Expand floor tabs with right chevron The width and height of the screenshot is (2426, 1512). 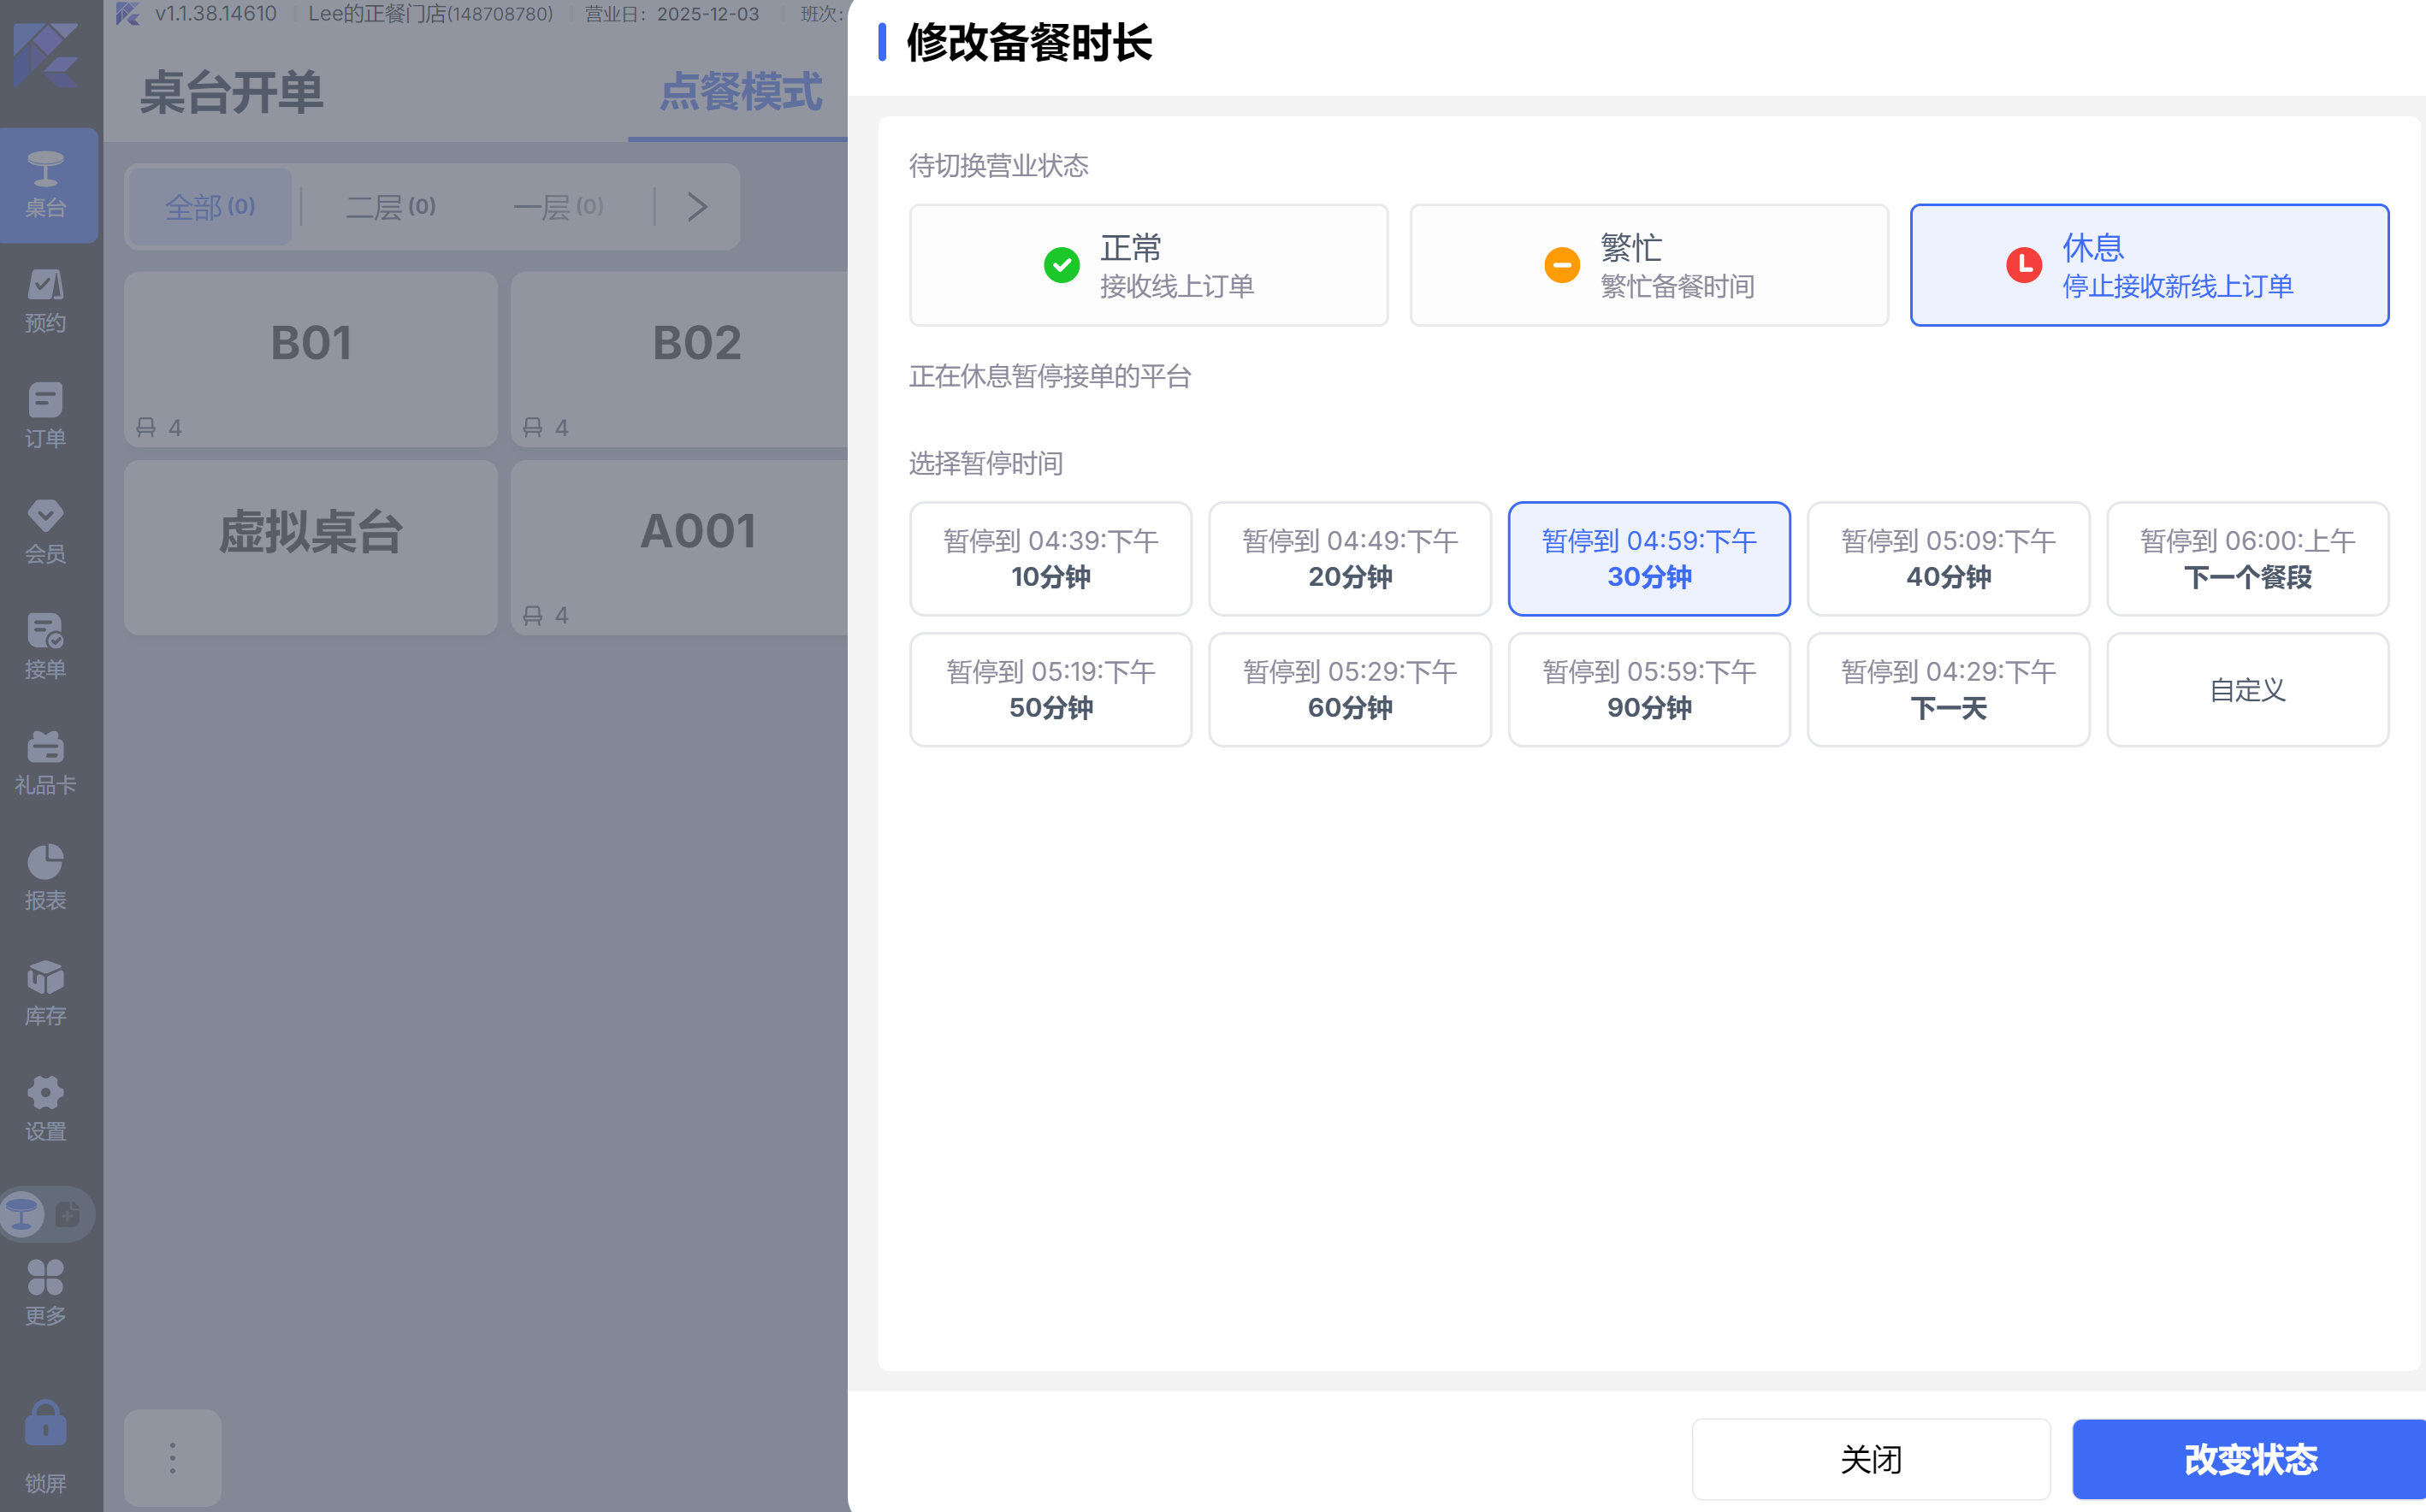click(x=697, y=207)
